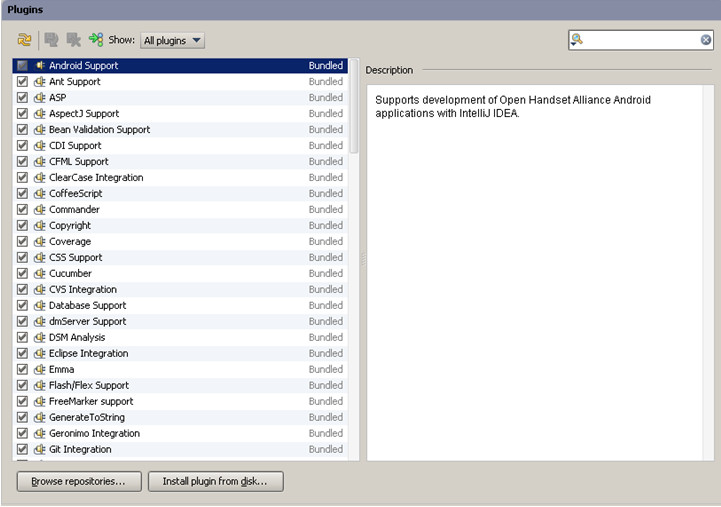Screen dimensions: 721x507
Task: Click the search magnifier icon in filter box
Action: pos(577,40)
